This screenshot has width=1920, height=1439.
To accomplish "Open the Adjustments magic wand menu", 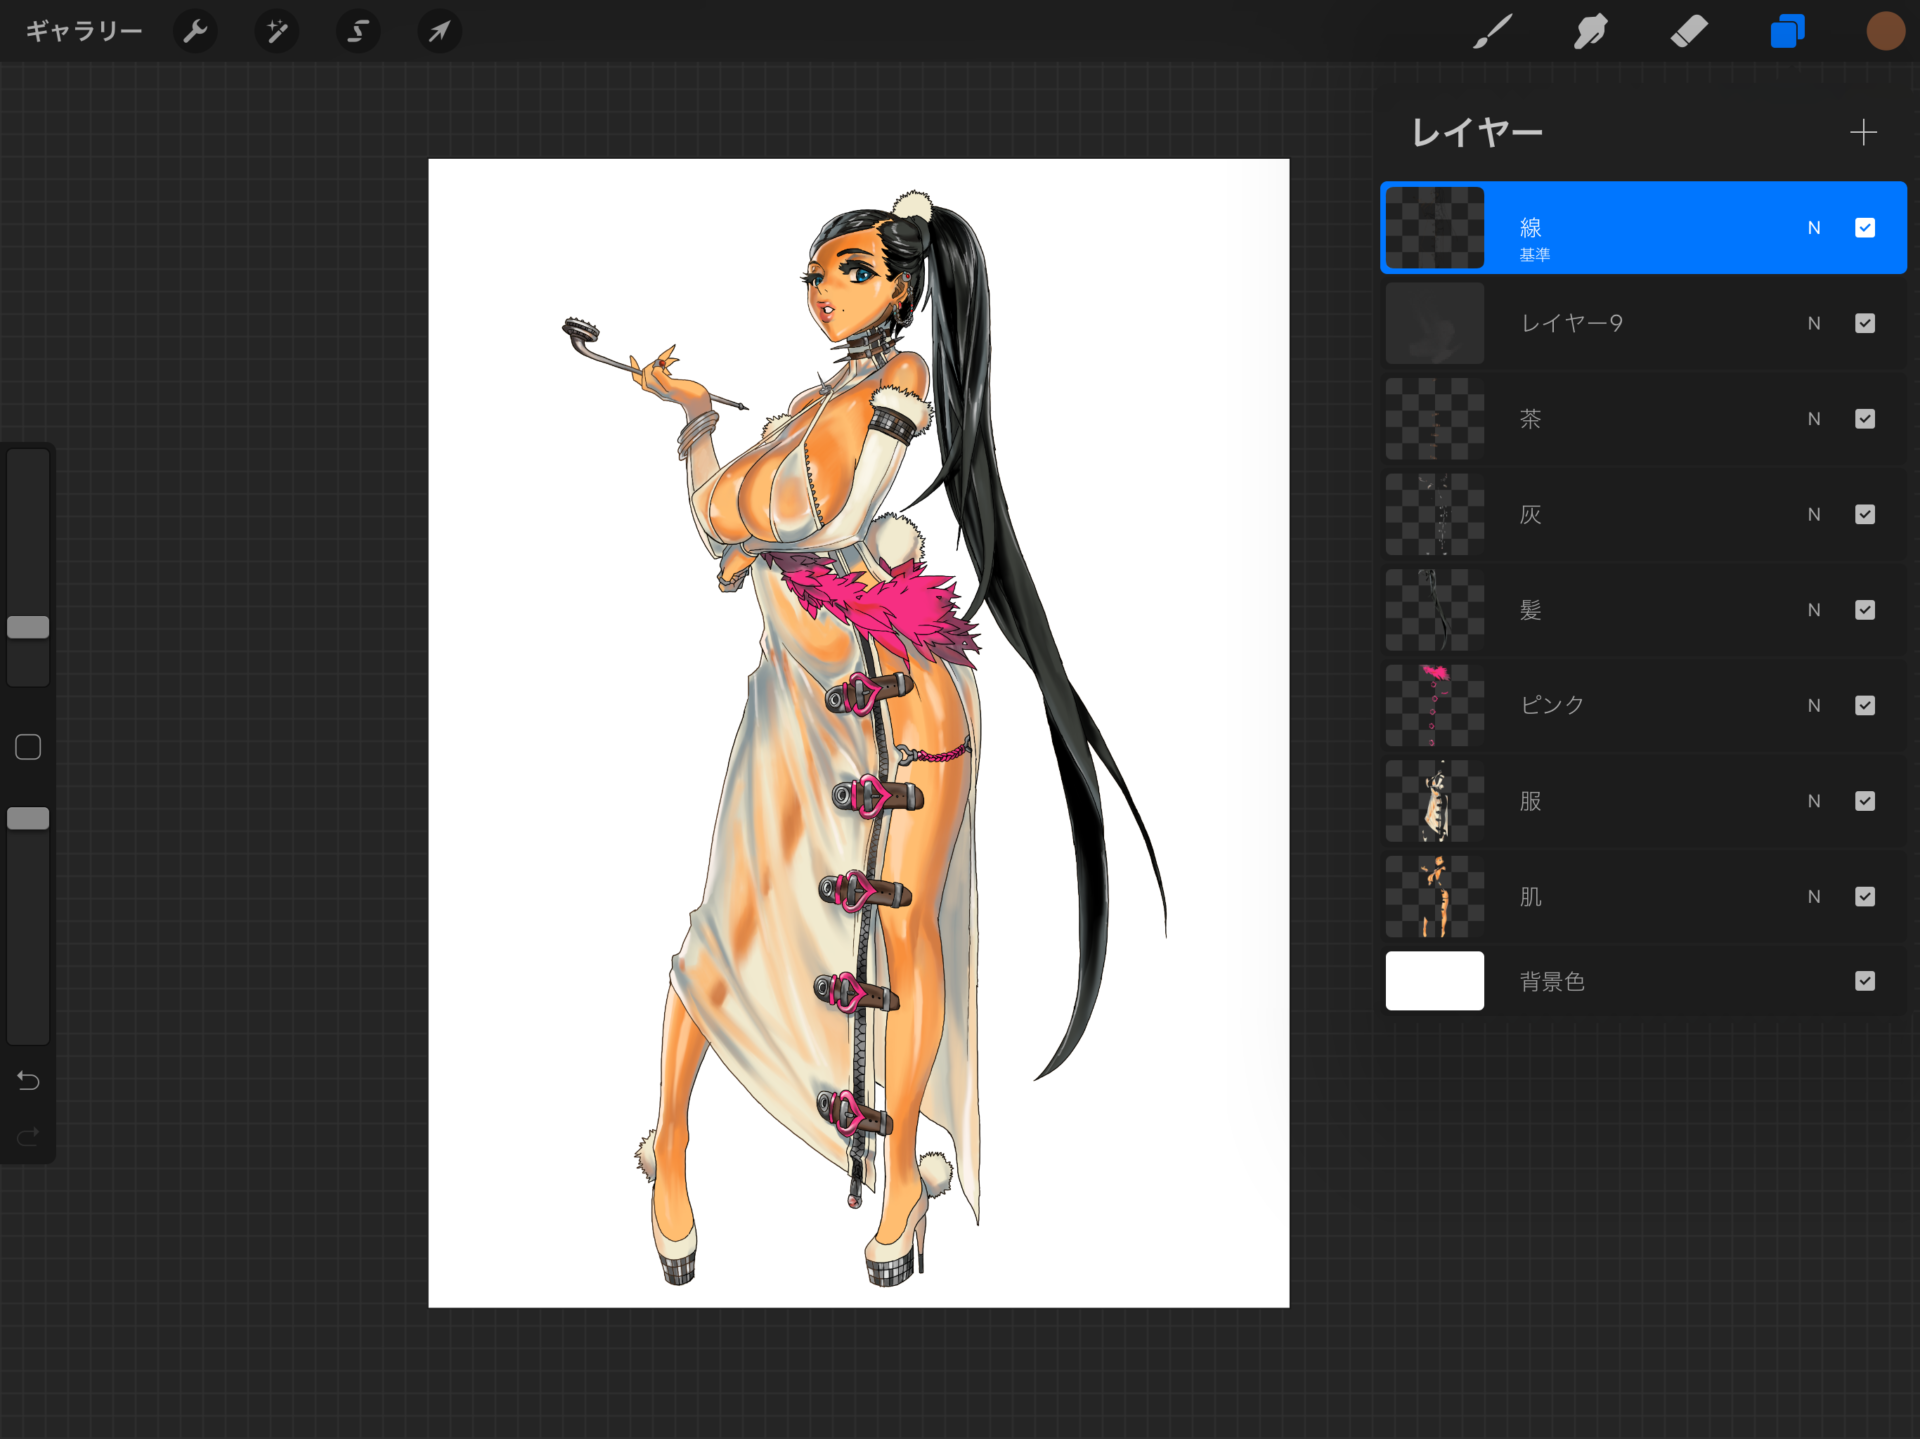I will 276,32.
